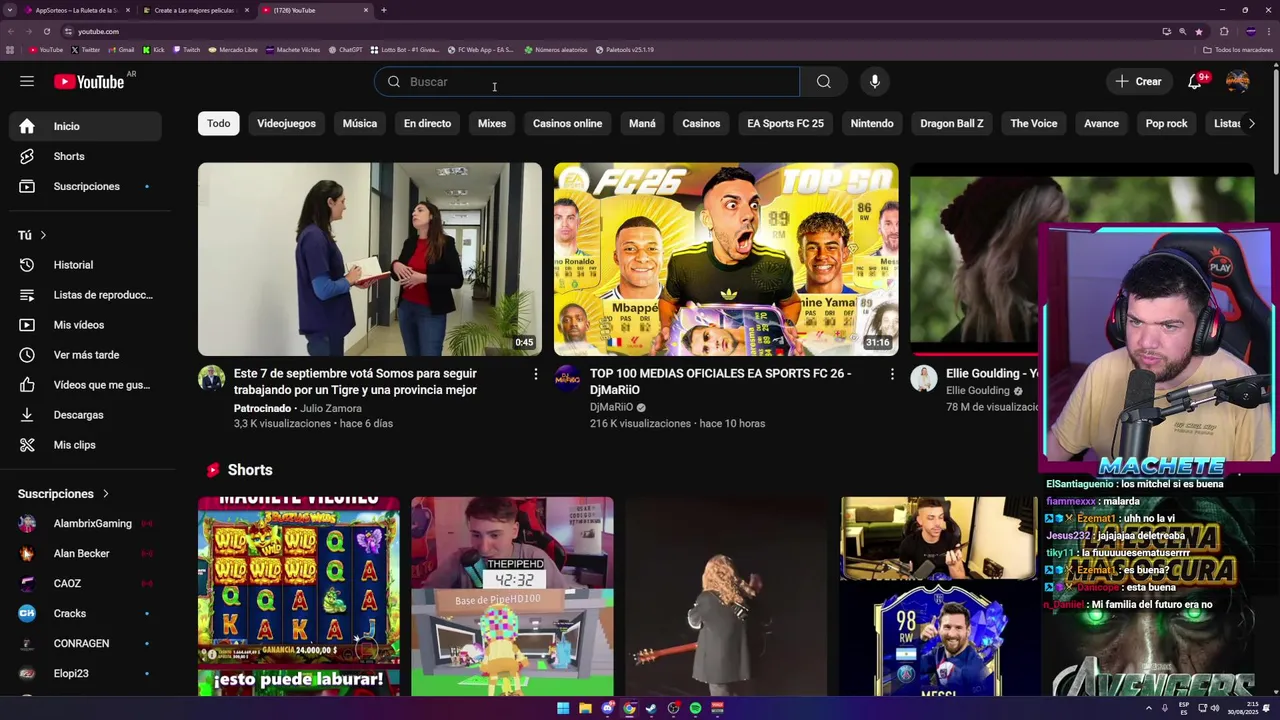Image resolution: width=1280 pixels, height=720 pixels.
Task: Open the browser tab search dropdown
Action: click(x=10, y=10)
